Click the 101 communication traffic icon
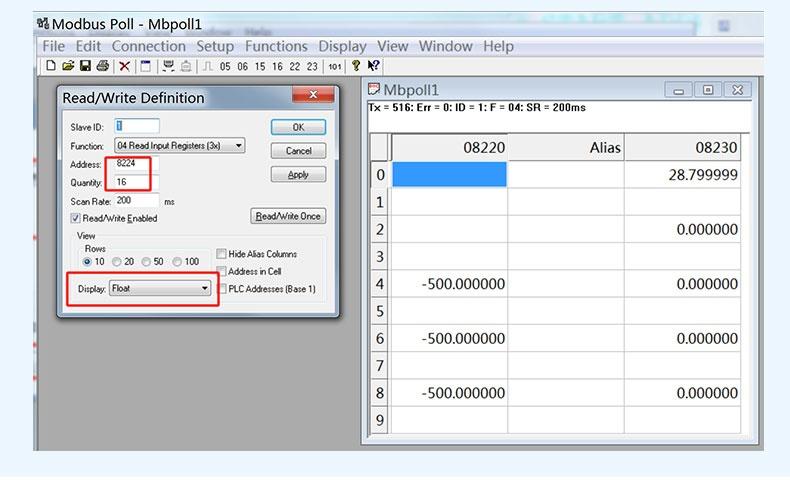This screenshot has height=480, width=790. (335, 66)
